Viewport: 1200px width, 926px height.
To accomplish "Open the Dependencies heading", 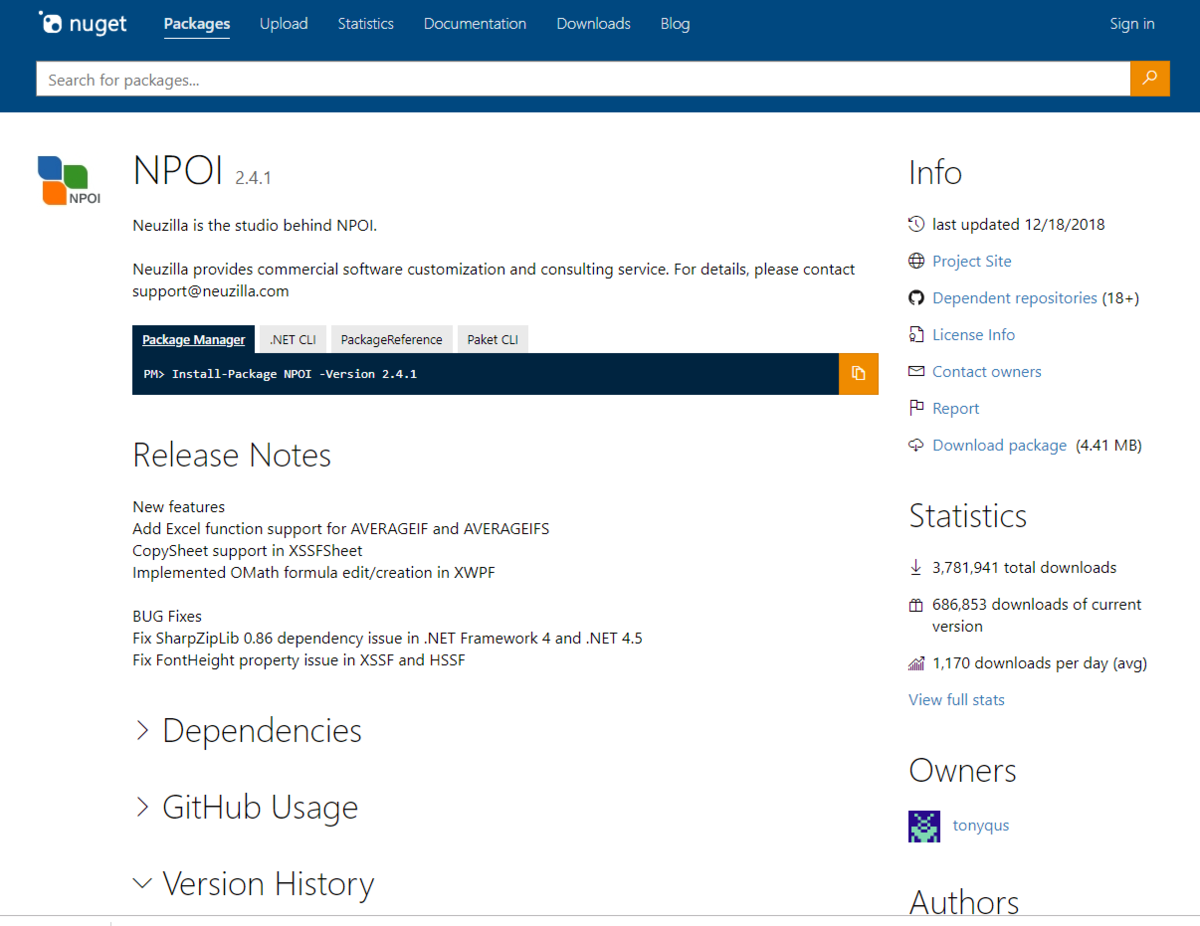I will tap(262, 731).
